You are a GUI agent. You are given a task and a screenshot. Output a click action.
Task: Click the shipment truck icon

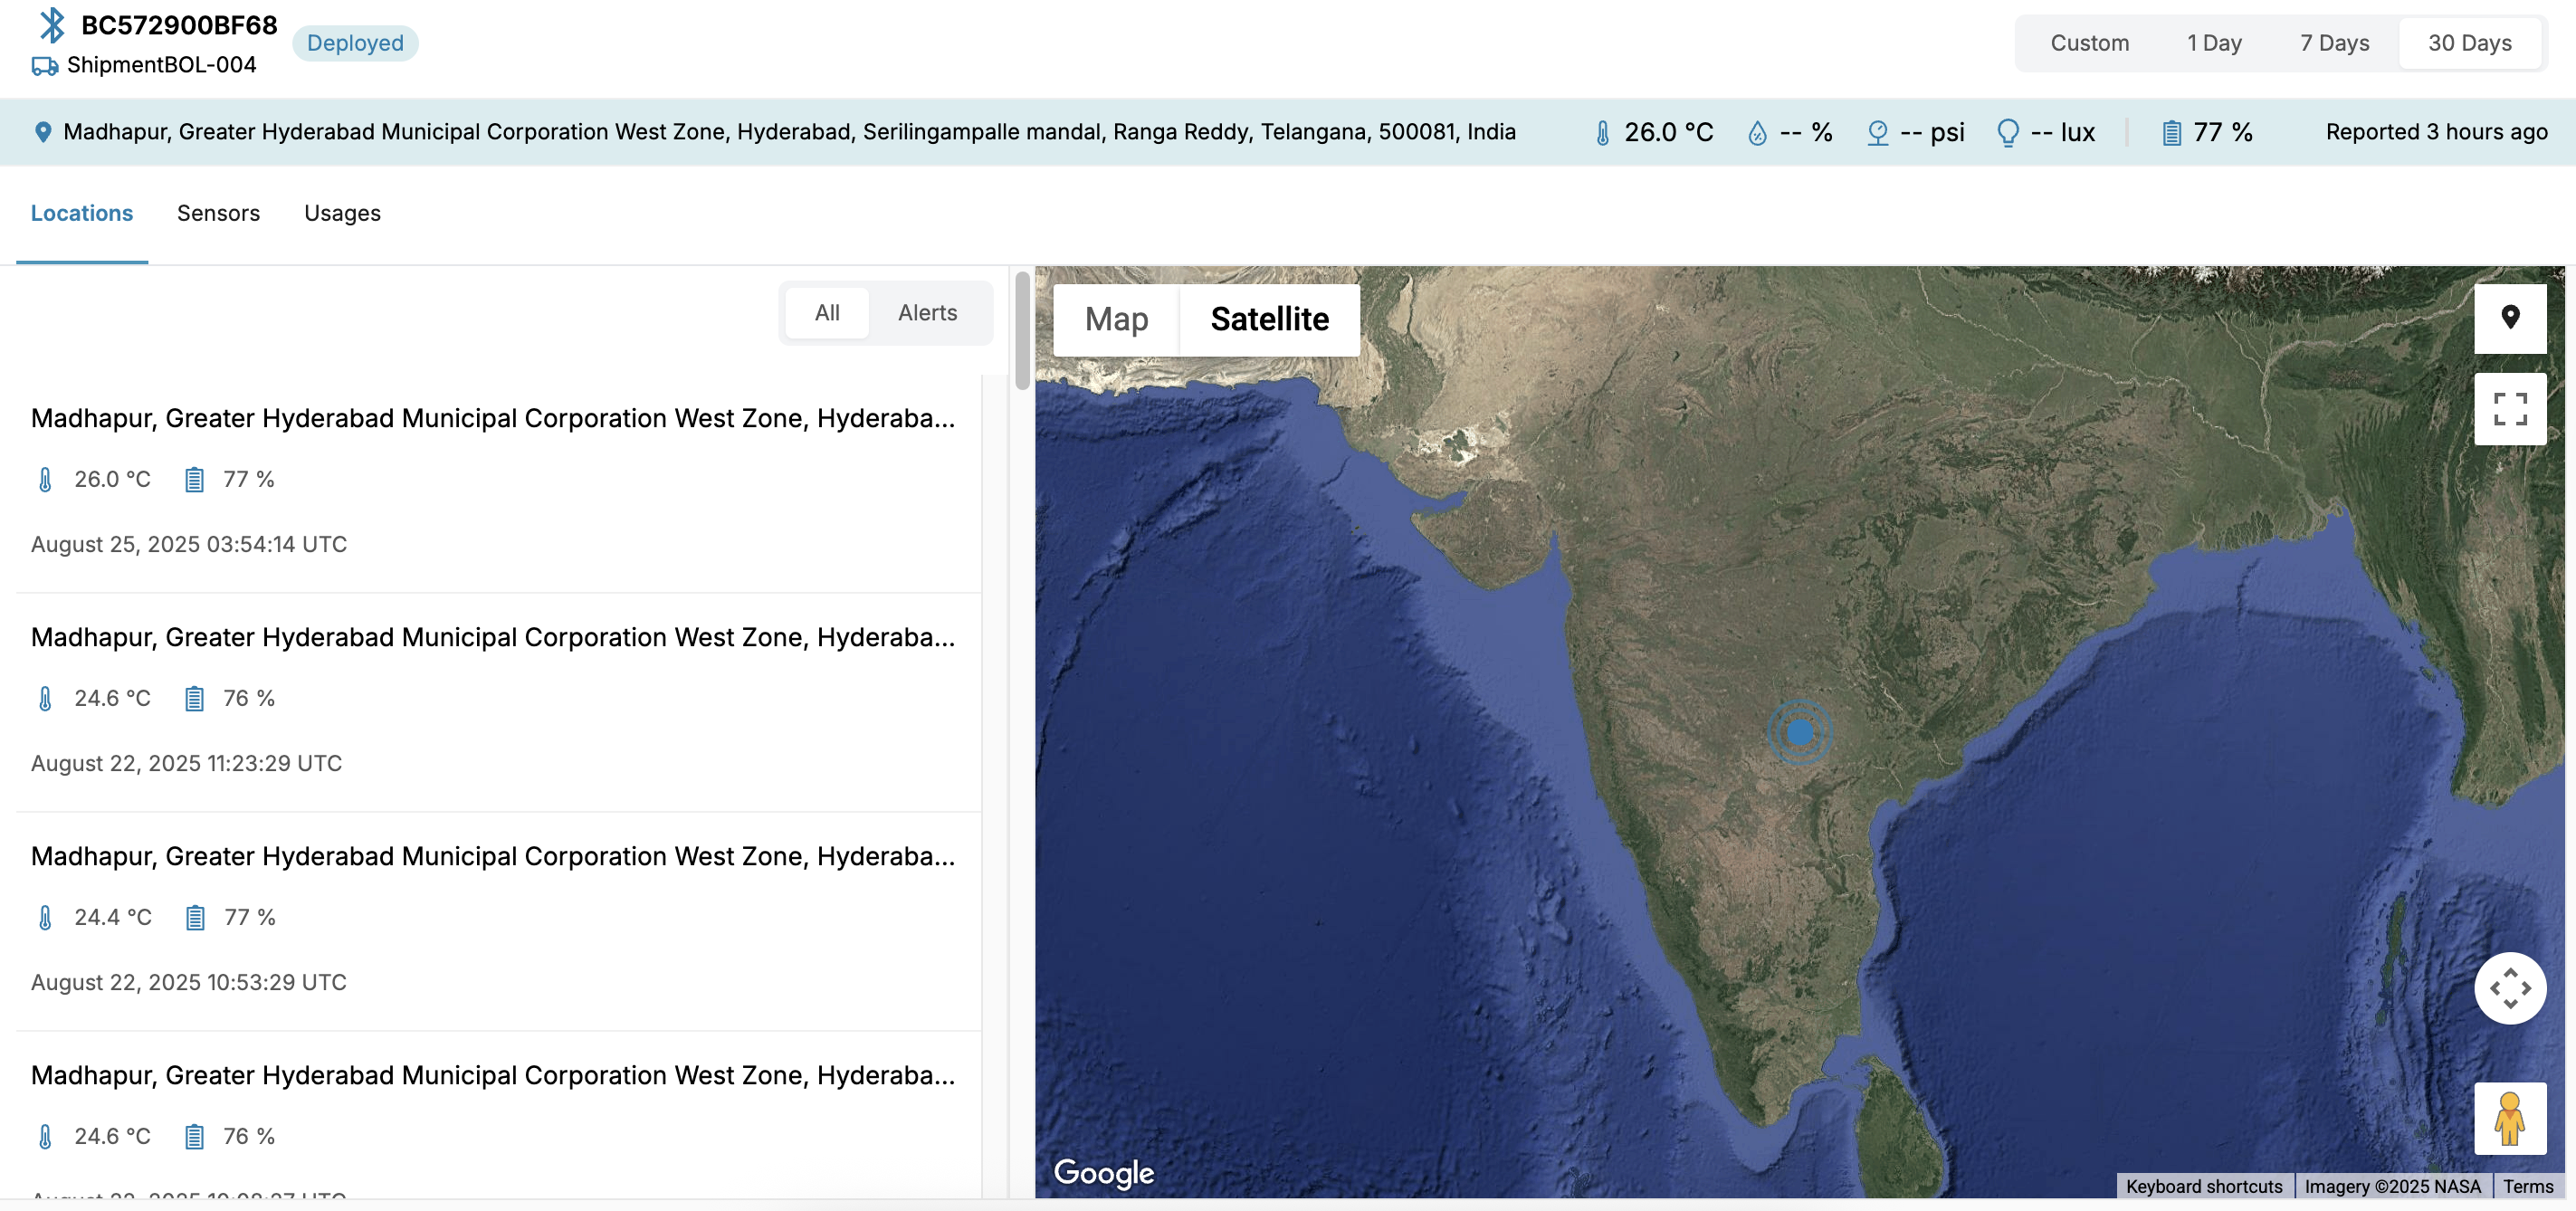point(44,66)
